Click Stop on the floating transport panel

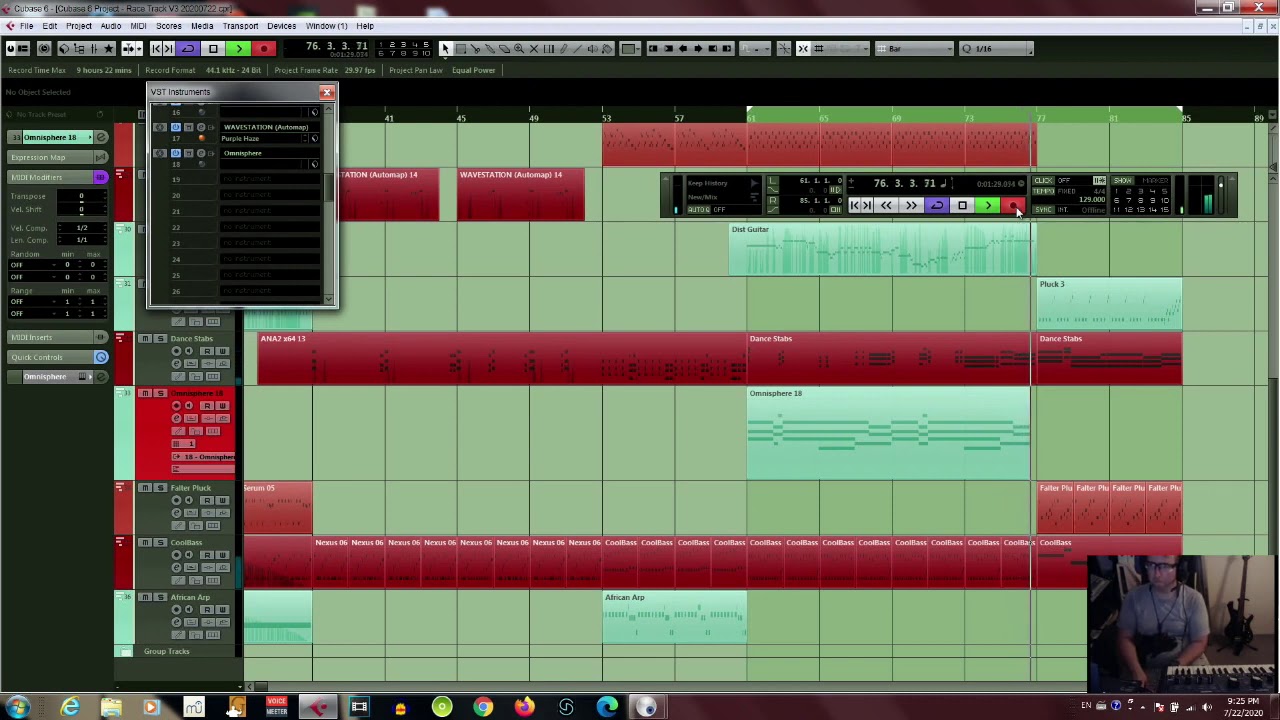(x=962, y=205)
